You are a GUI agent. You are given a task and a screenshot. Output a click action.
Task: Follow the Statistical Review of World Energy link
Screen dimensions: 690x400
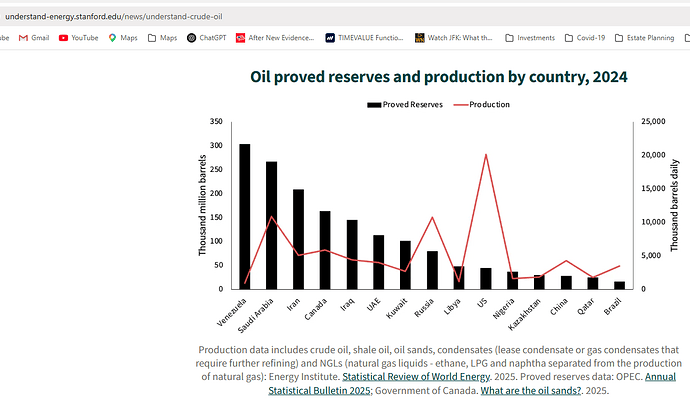click(416, 377)
